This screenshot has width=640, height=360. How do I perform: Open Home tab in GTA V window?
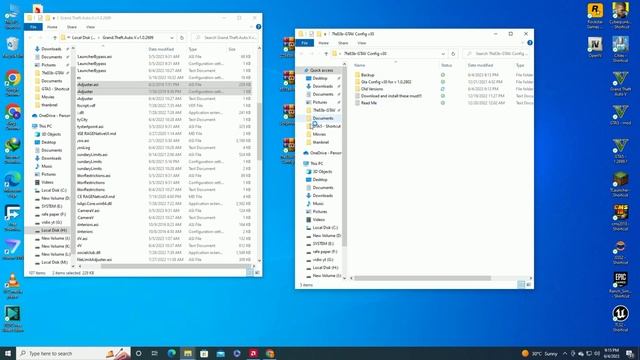tap(52, 27)
